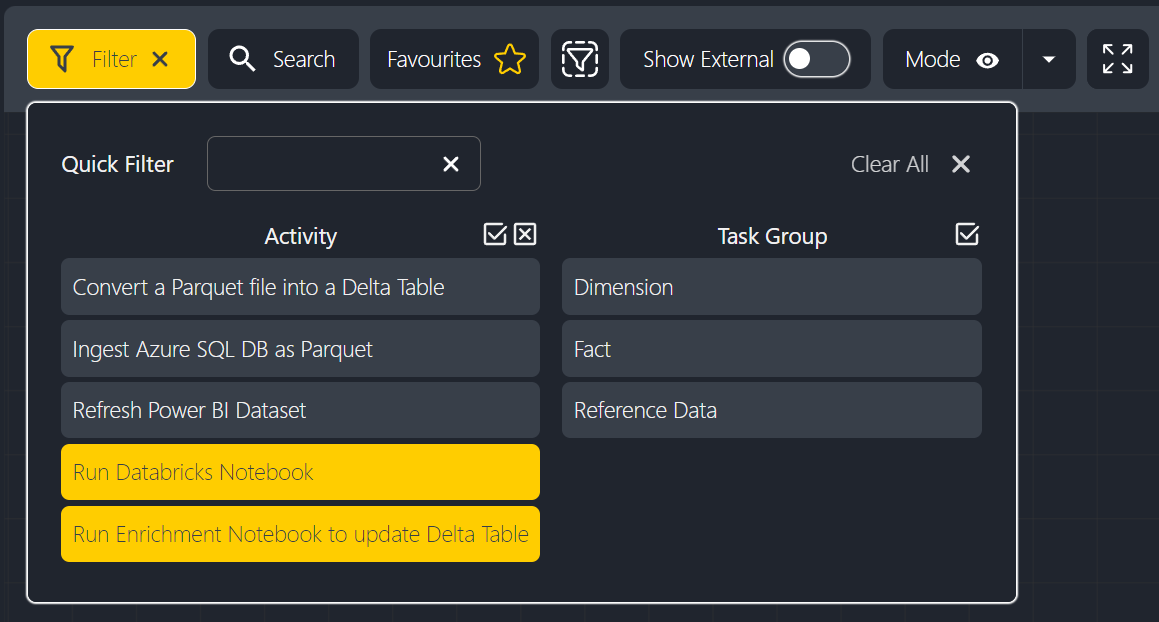1159x622 pixels.
Task: Pick the Dimension task group filter
Action: click(771, 287)
